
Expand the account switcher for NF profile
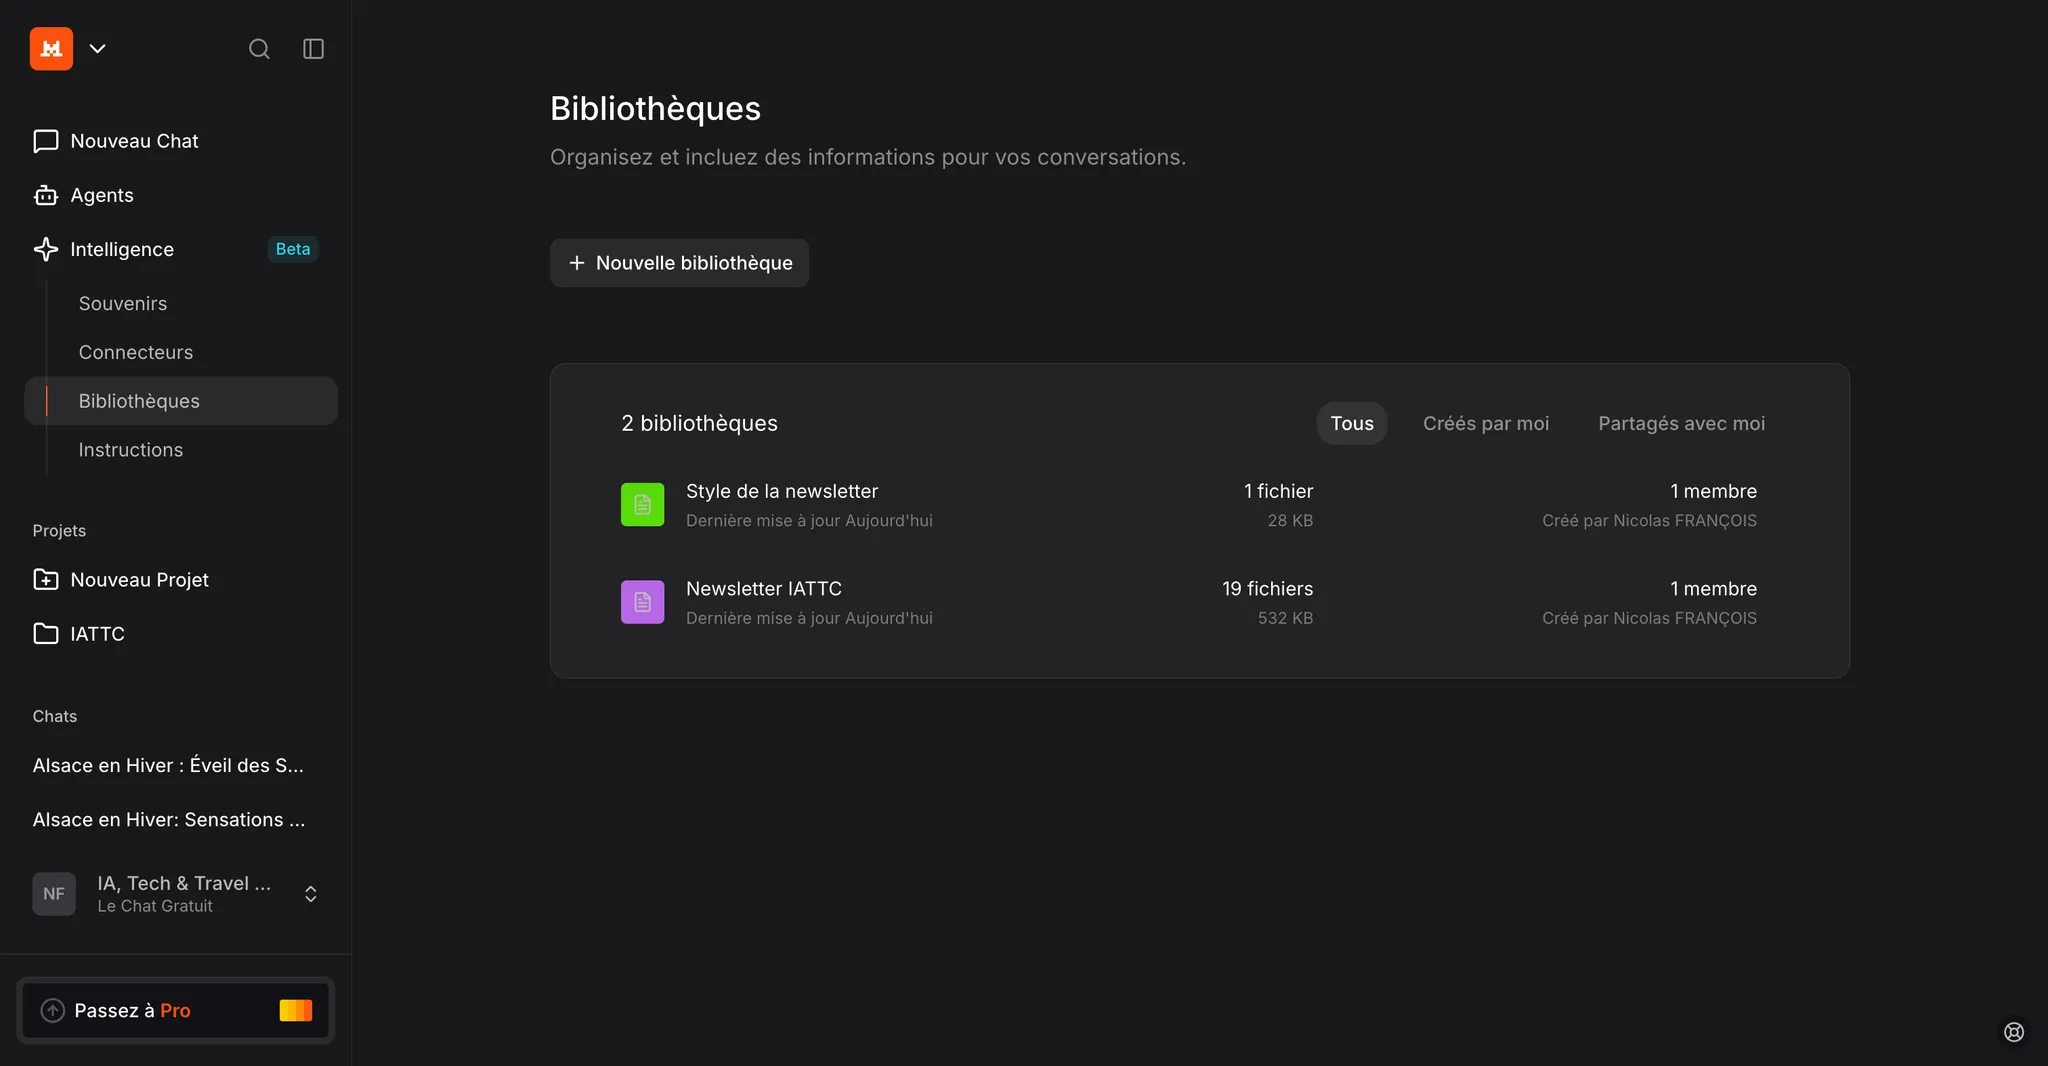tap(310, 894)
